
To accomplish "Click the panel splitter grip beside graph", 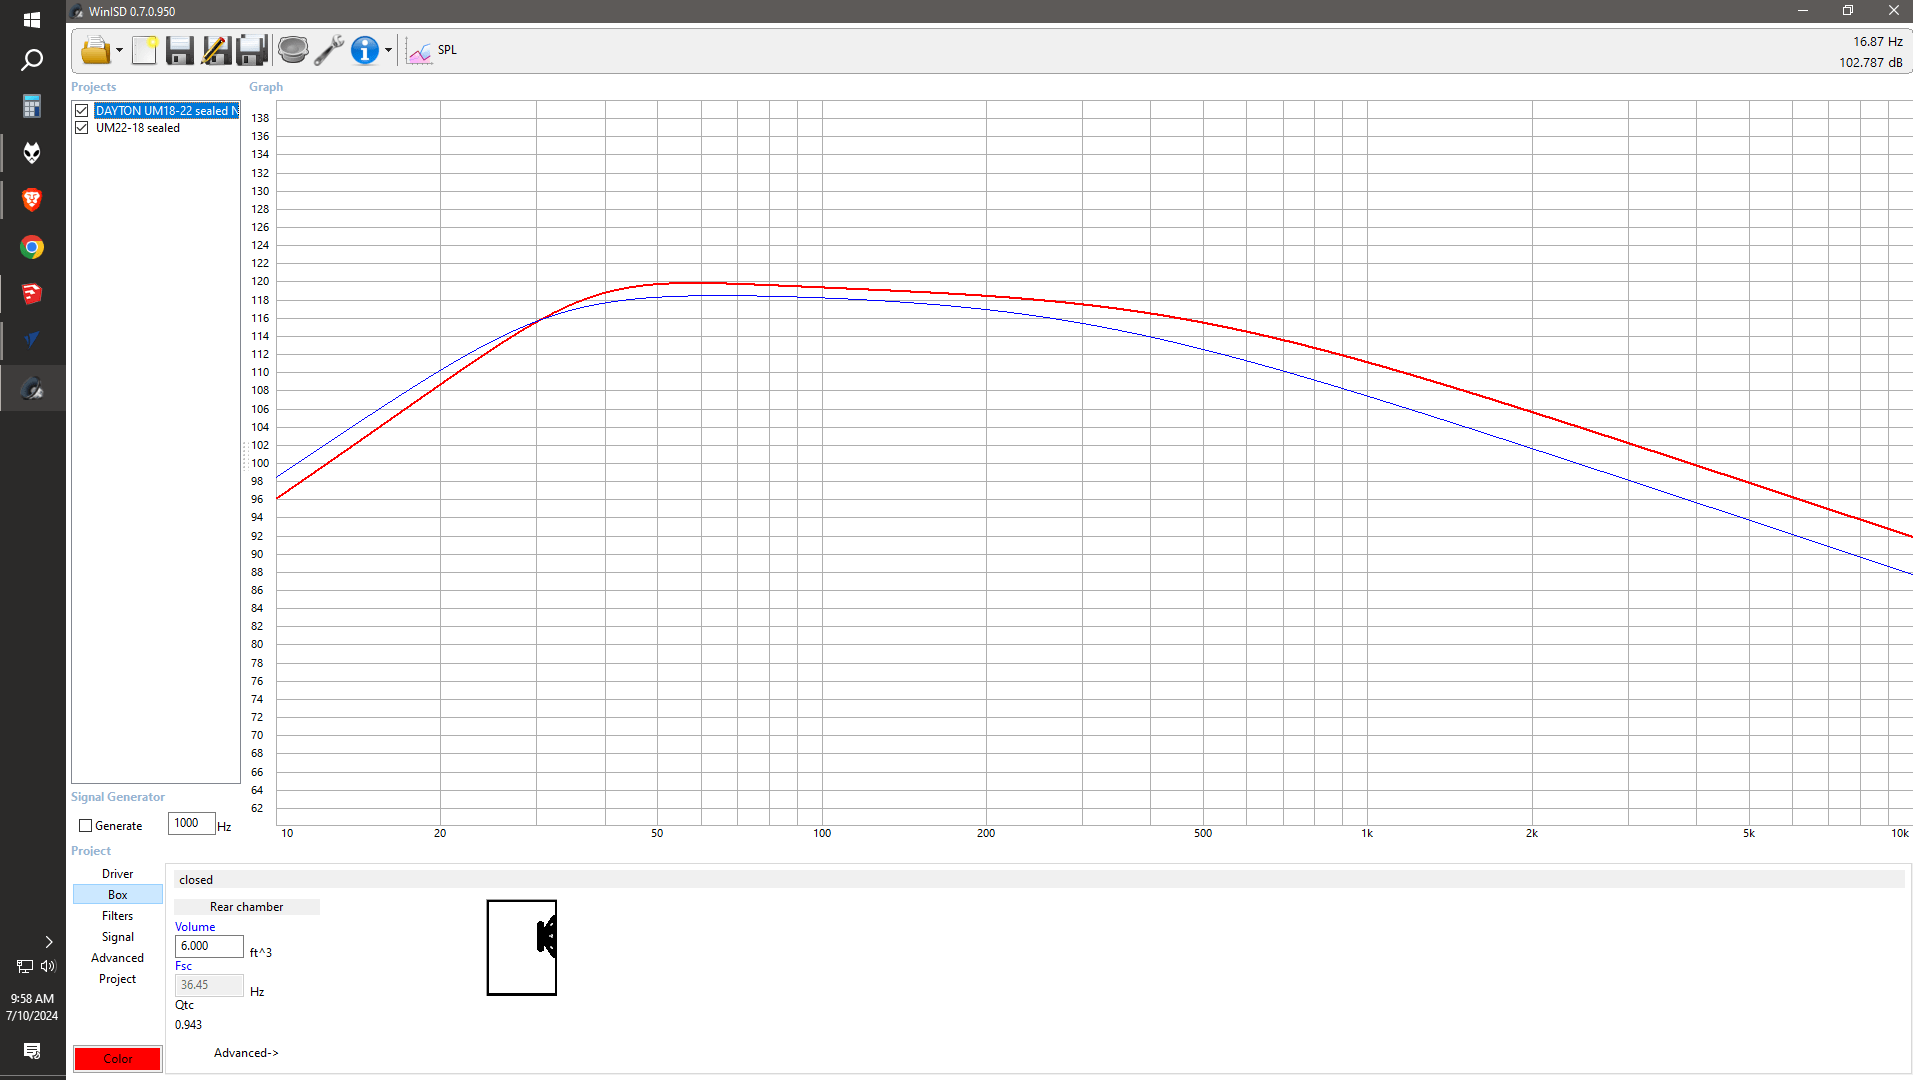I will point(244,456).
